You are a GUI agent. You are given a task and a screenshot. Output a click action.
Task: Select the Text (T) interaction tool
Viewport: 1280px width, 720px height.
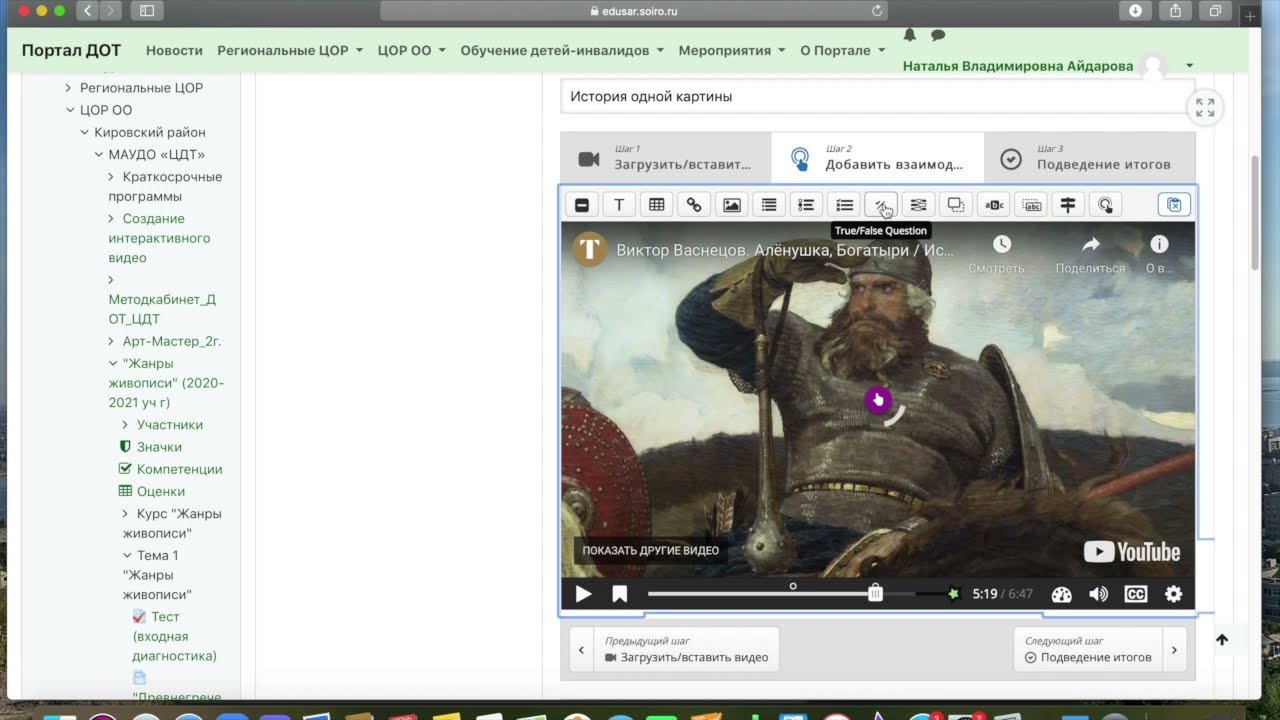(x=619, y=205)
